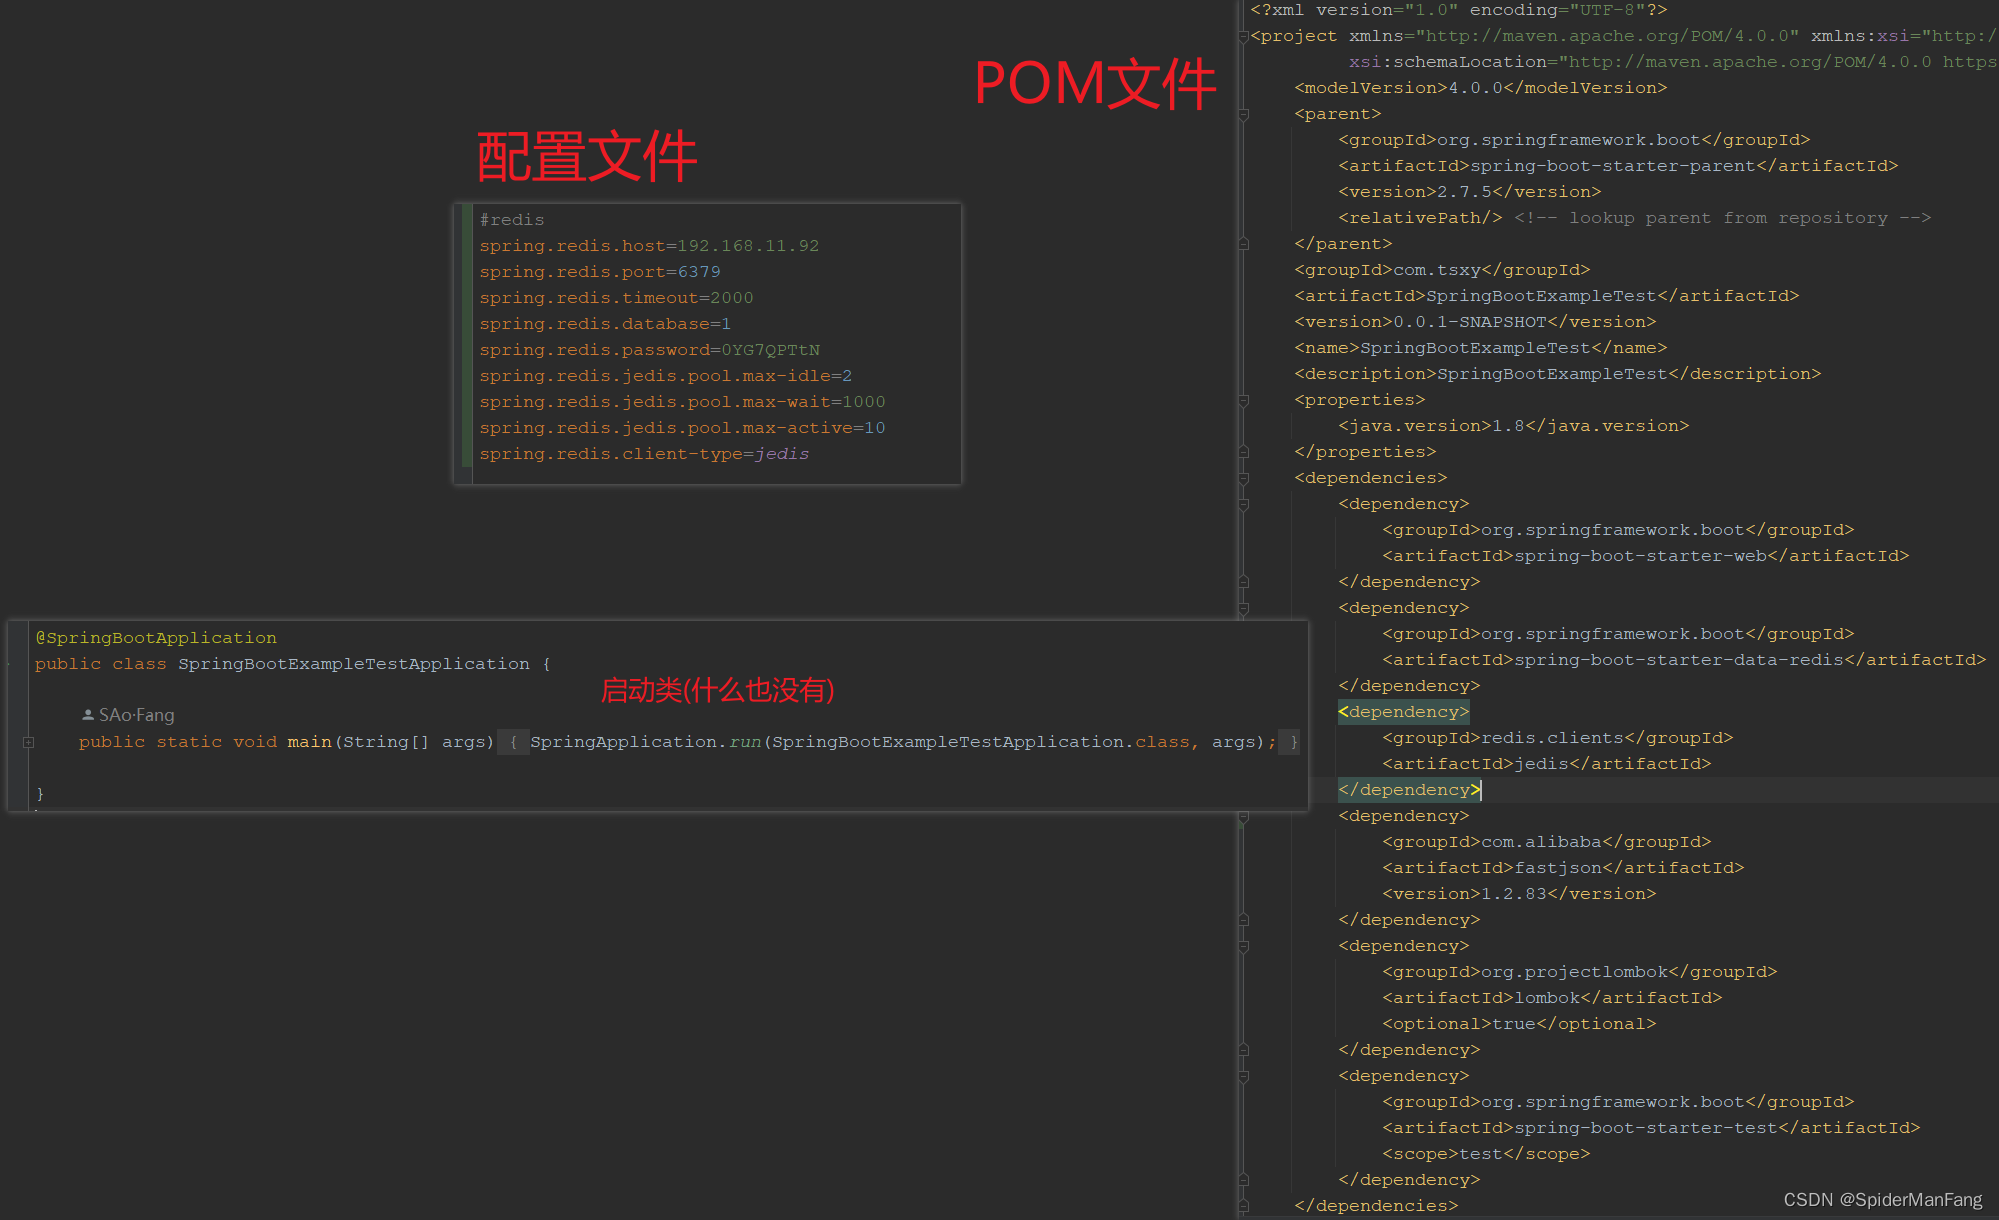This screenshot has height=1220, width=1999.
Task: Click fold marker beside closing </parent> tag
Action: (1243, 244)
